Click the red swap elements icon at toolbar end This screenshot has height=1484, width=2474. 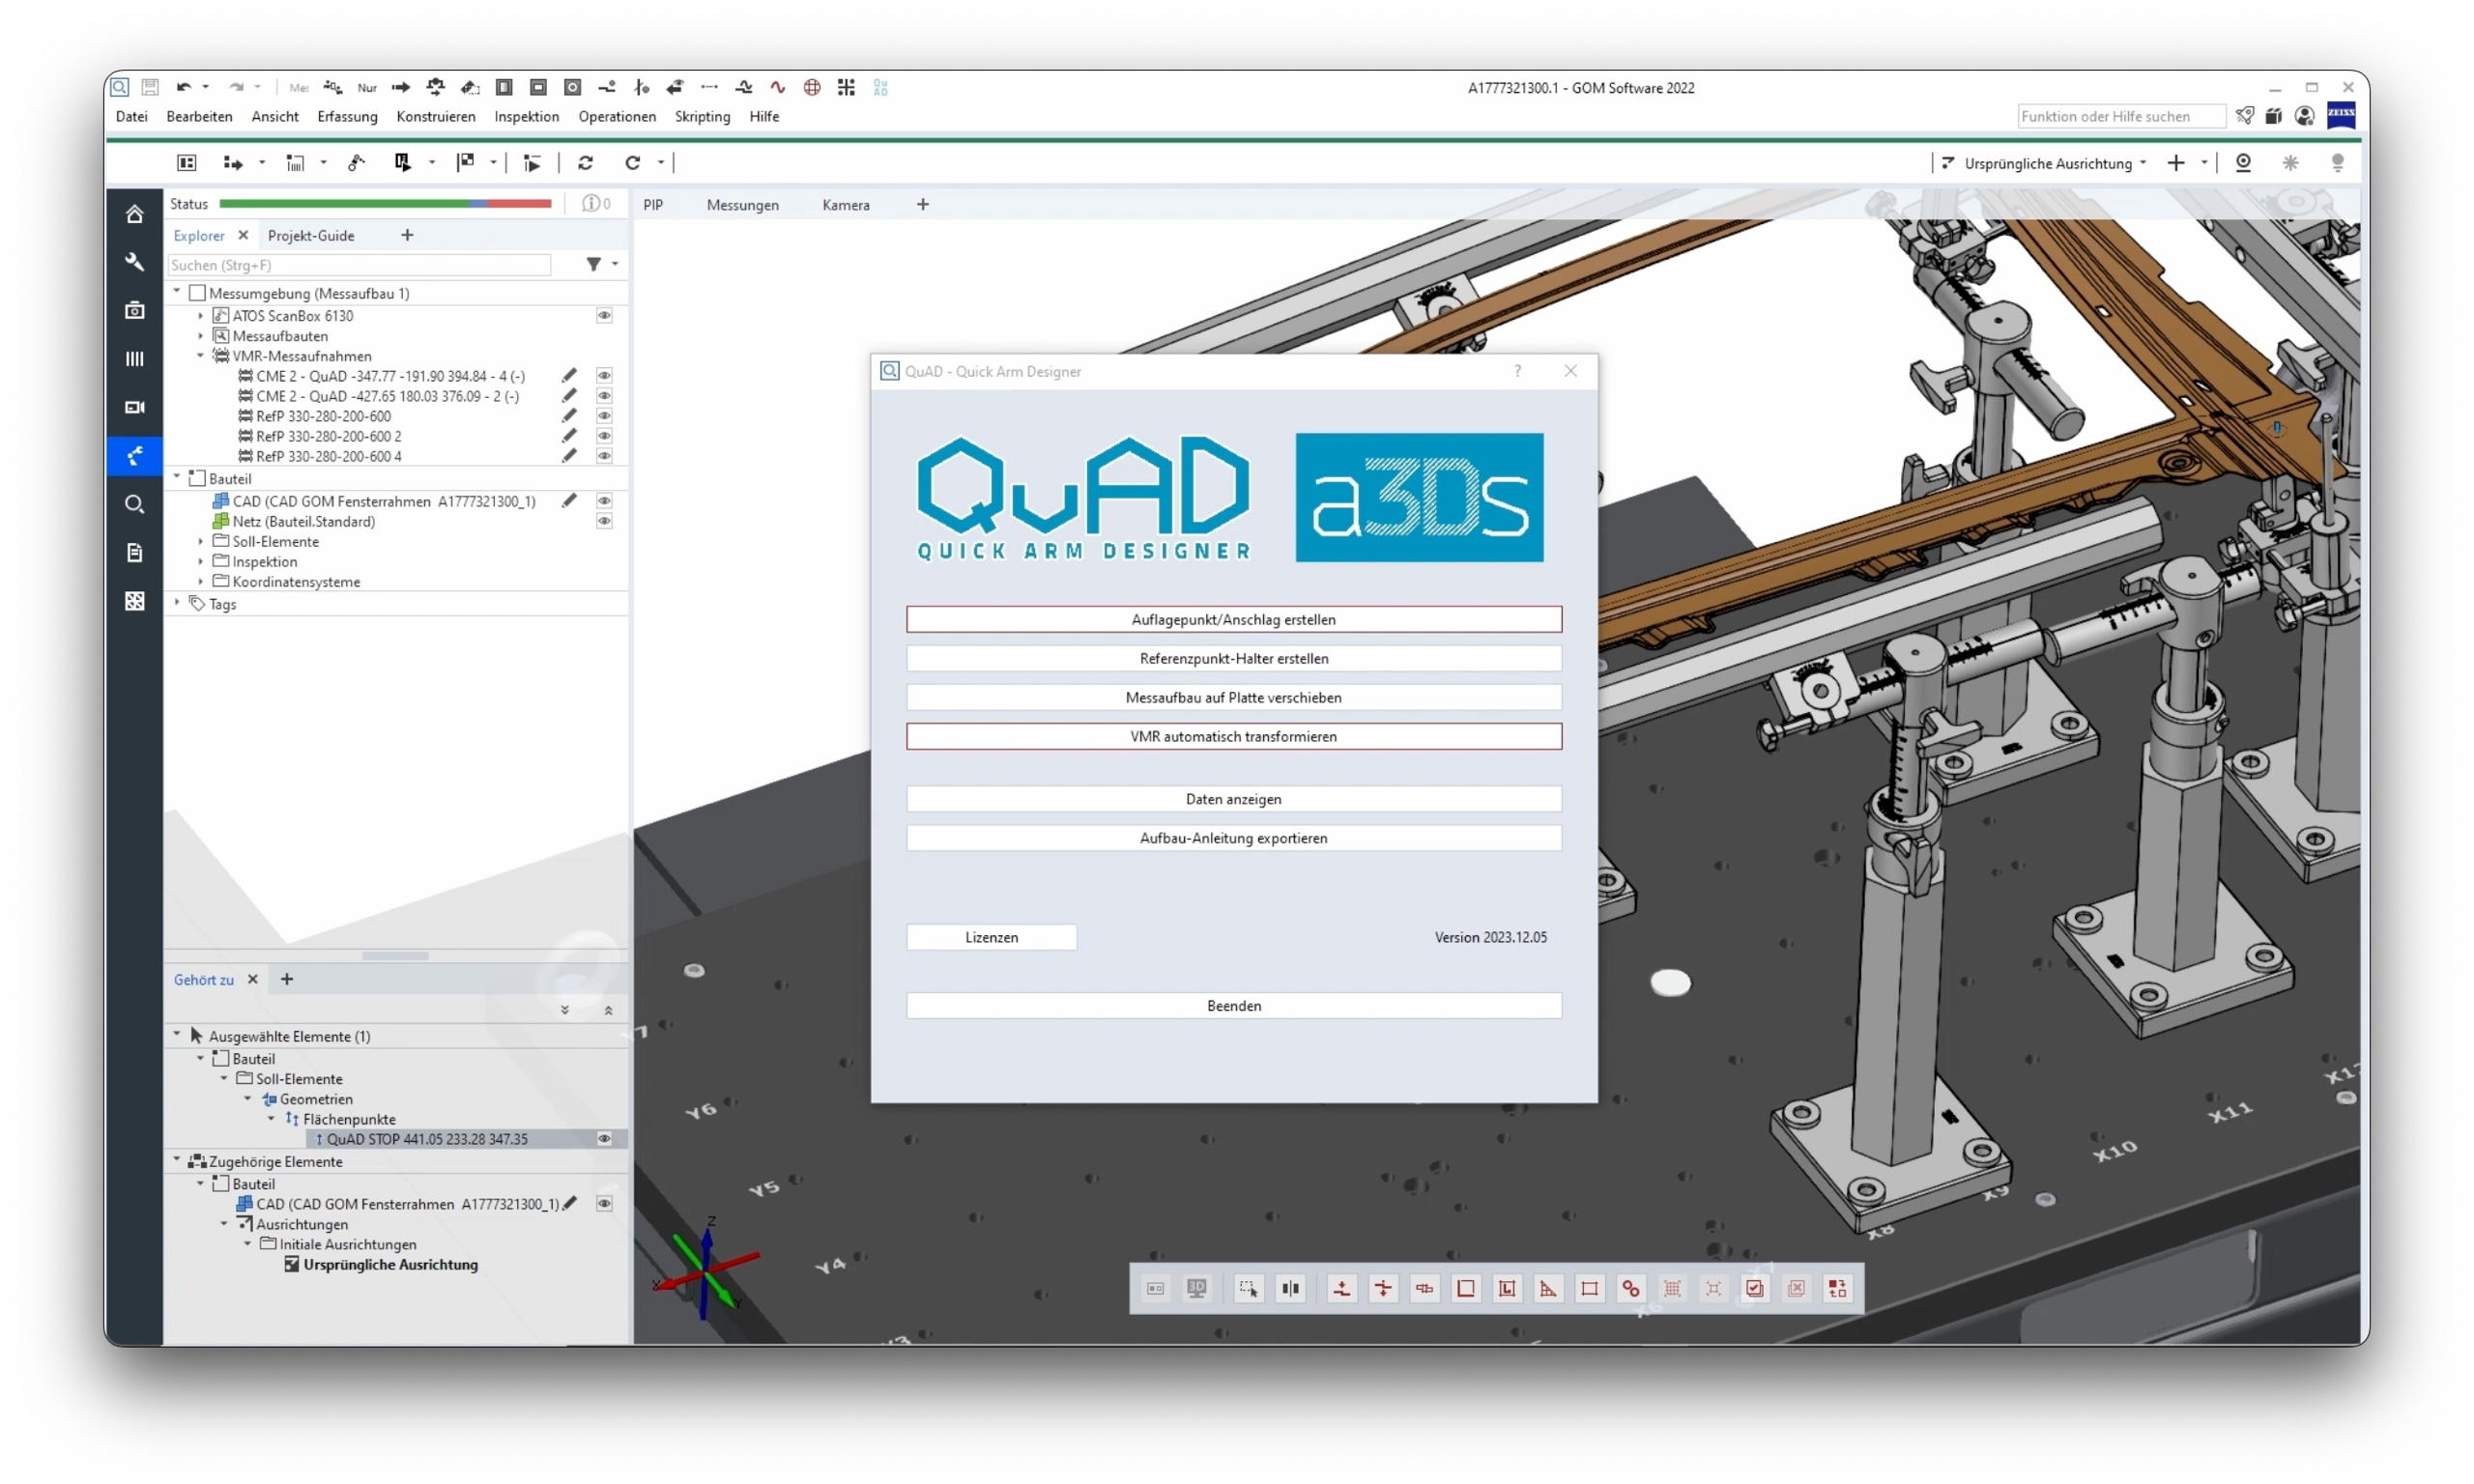click(x=1837, y=1288)
